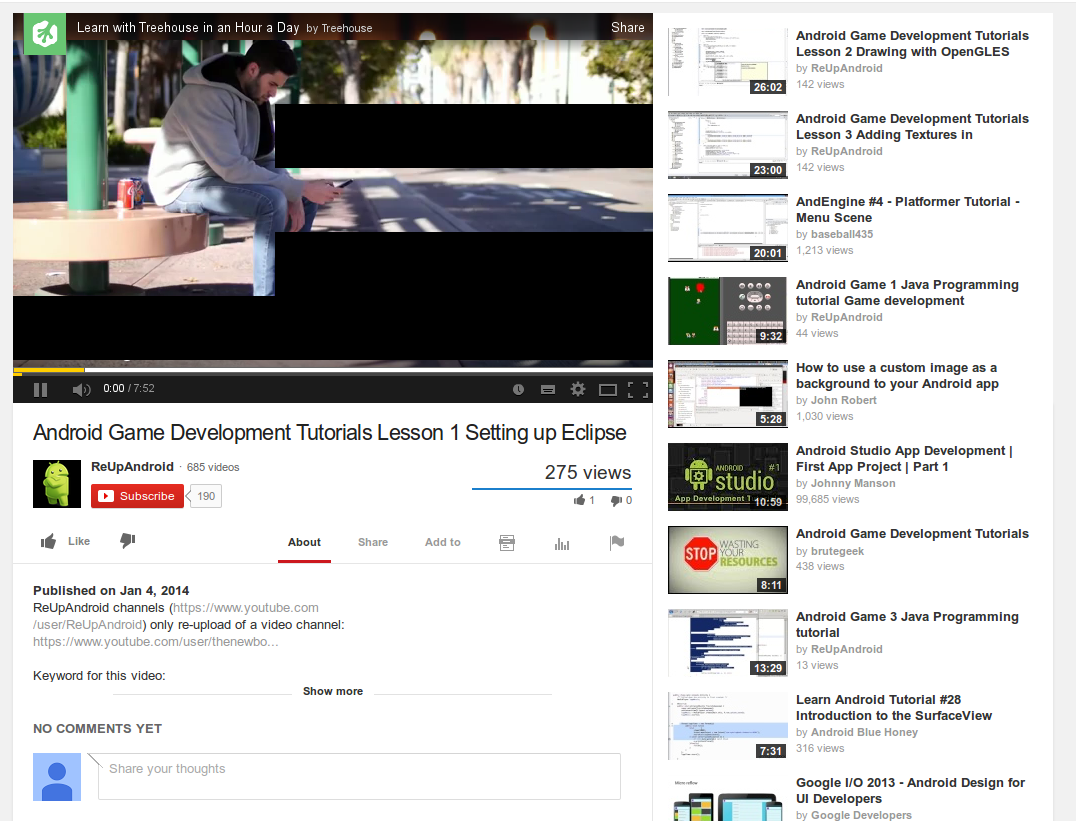
Task: Click the Treehouse logo in player
Action: 45,35
